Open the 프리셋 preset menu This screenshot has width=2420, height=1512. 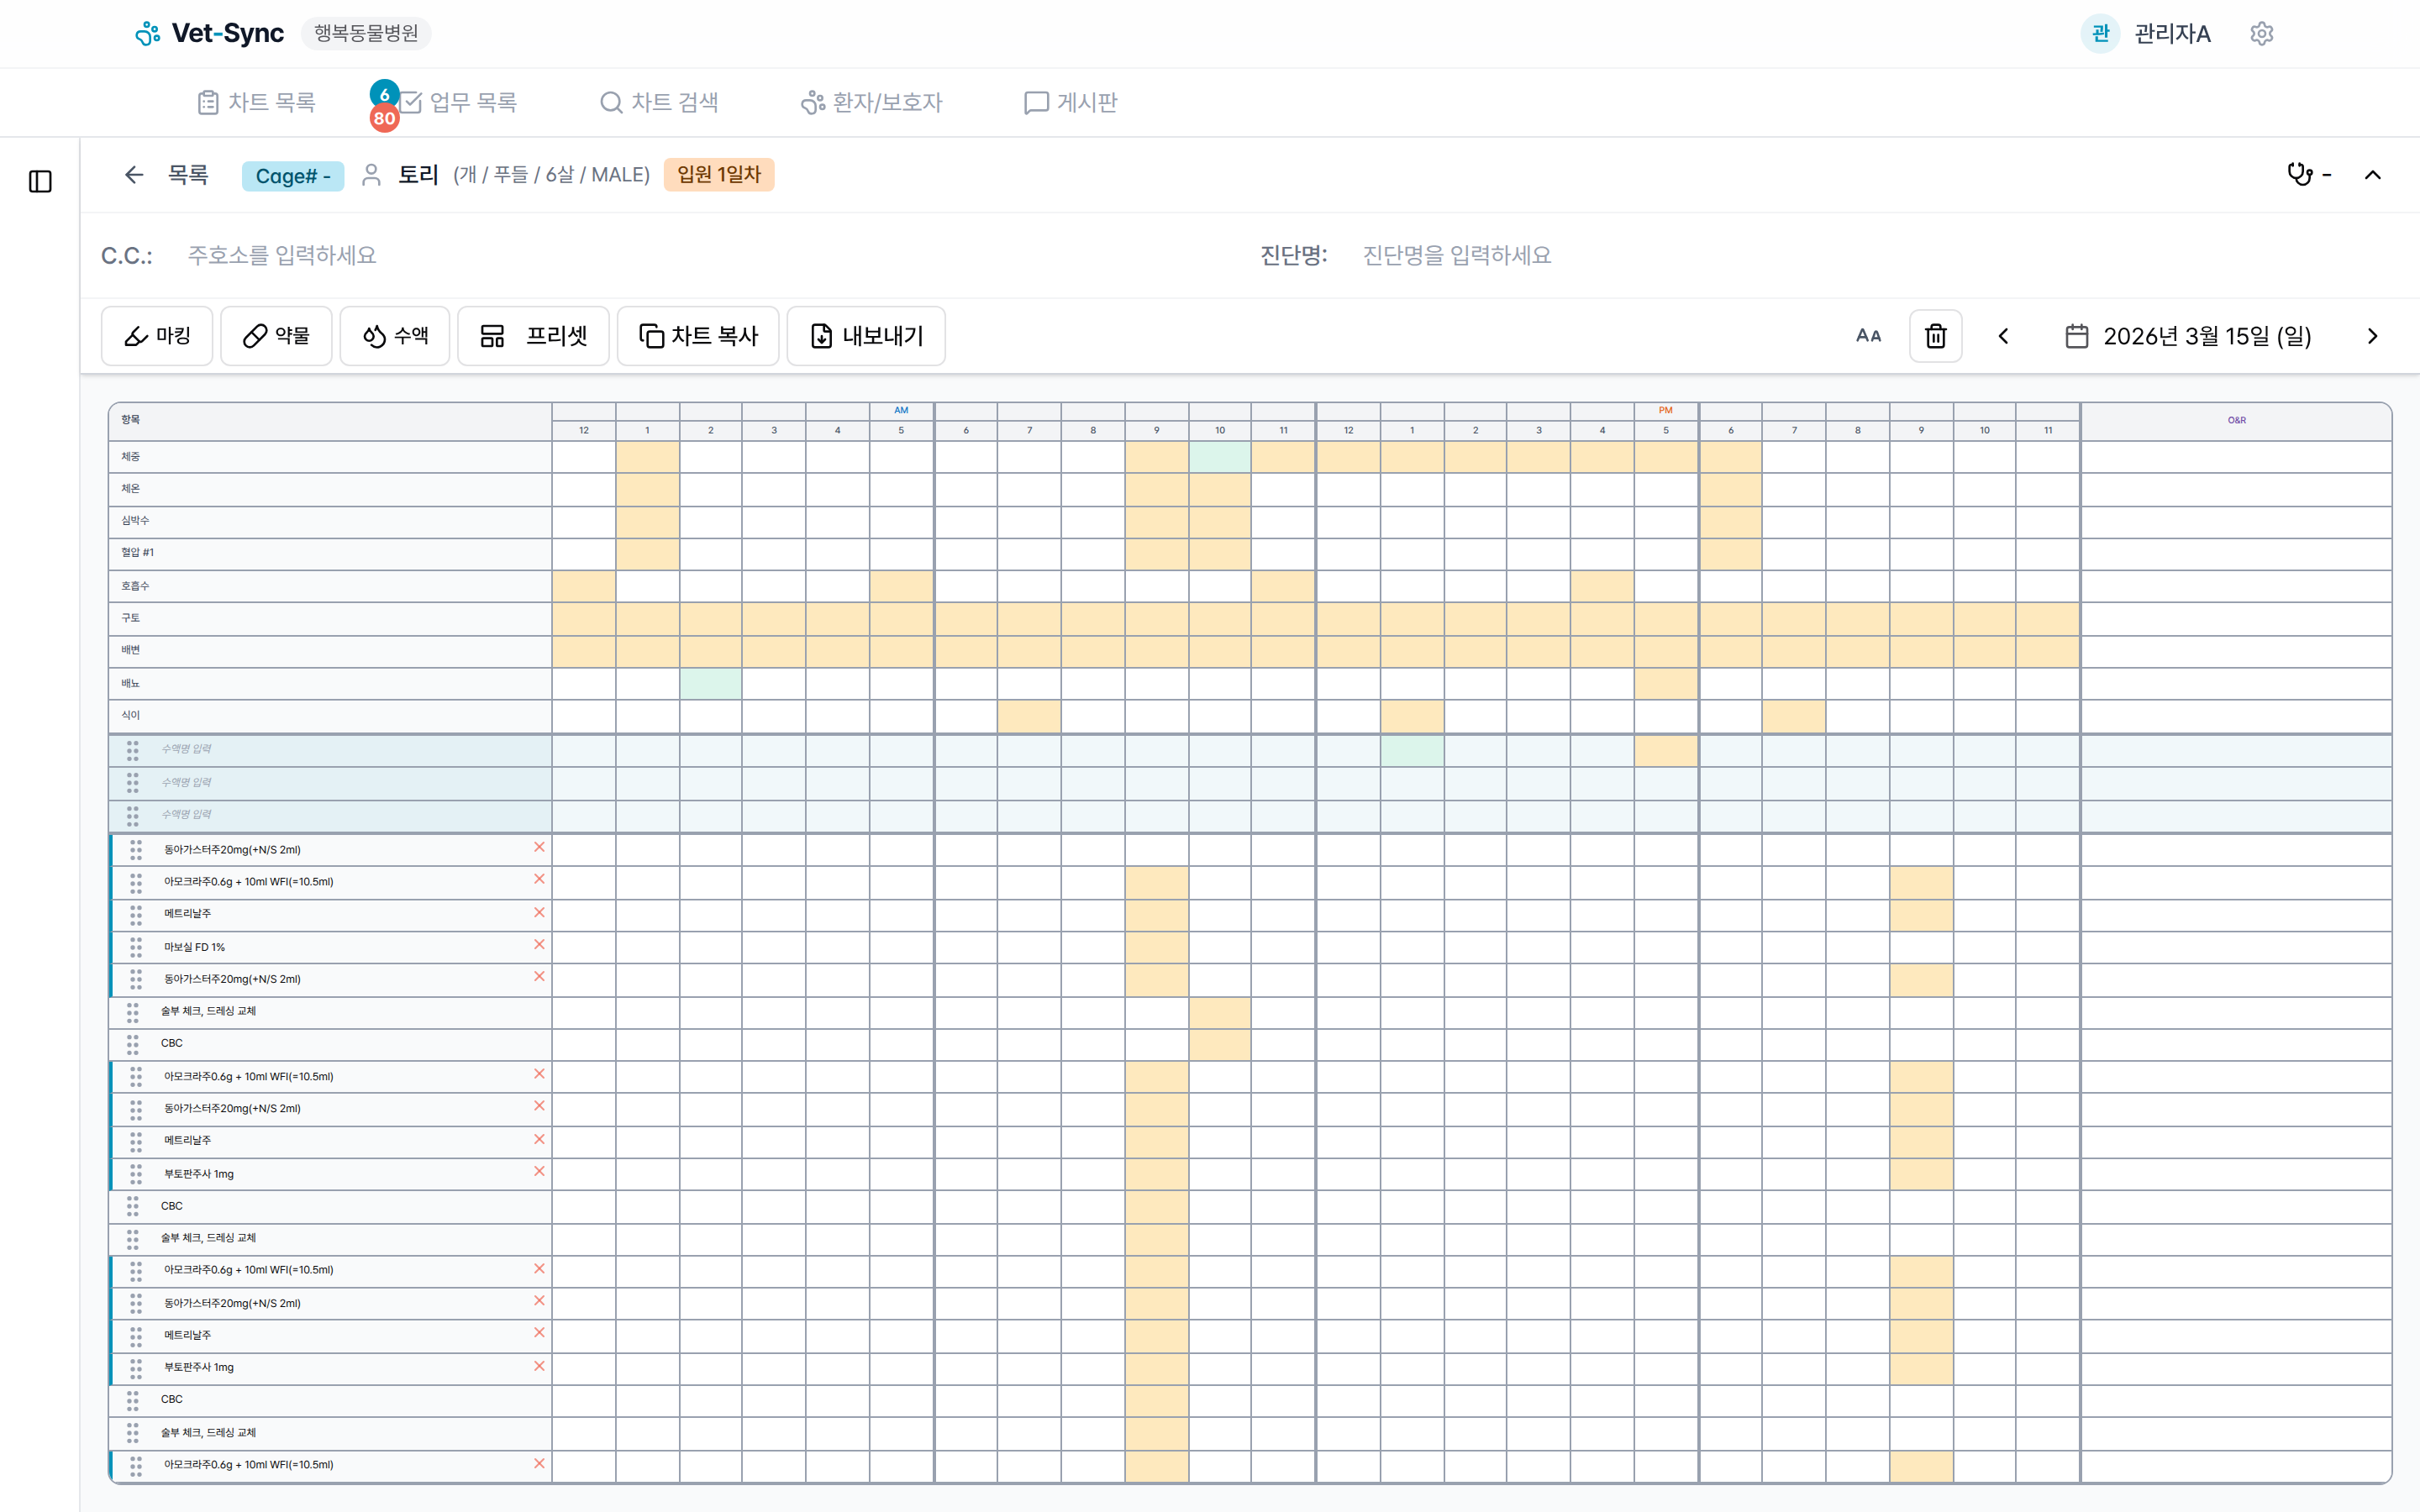click(x=533, y=336)
